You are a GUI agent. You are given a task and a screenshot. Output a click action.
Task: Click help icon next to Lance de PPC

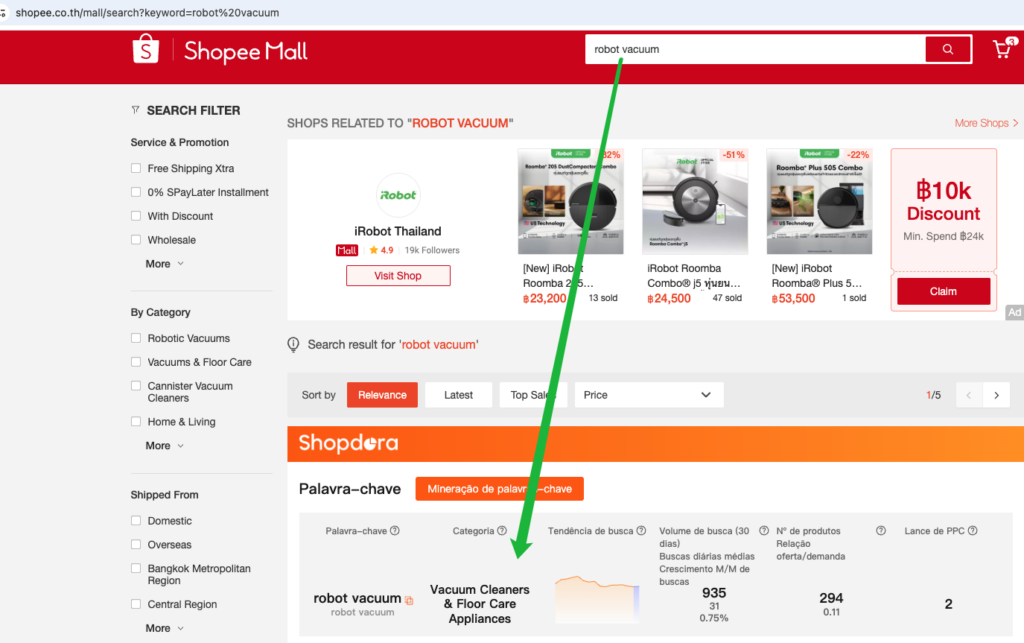pos(972,531)
